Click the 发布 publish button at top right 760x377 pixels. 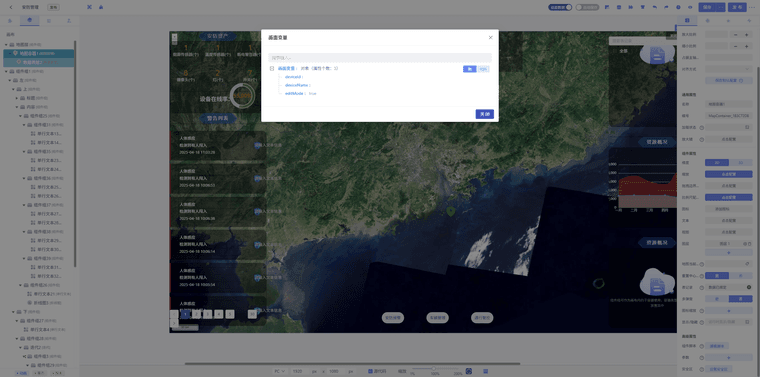(x=737, y=7)
